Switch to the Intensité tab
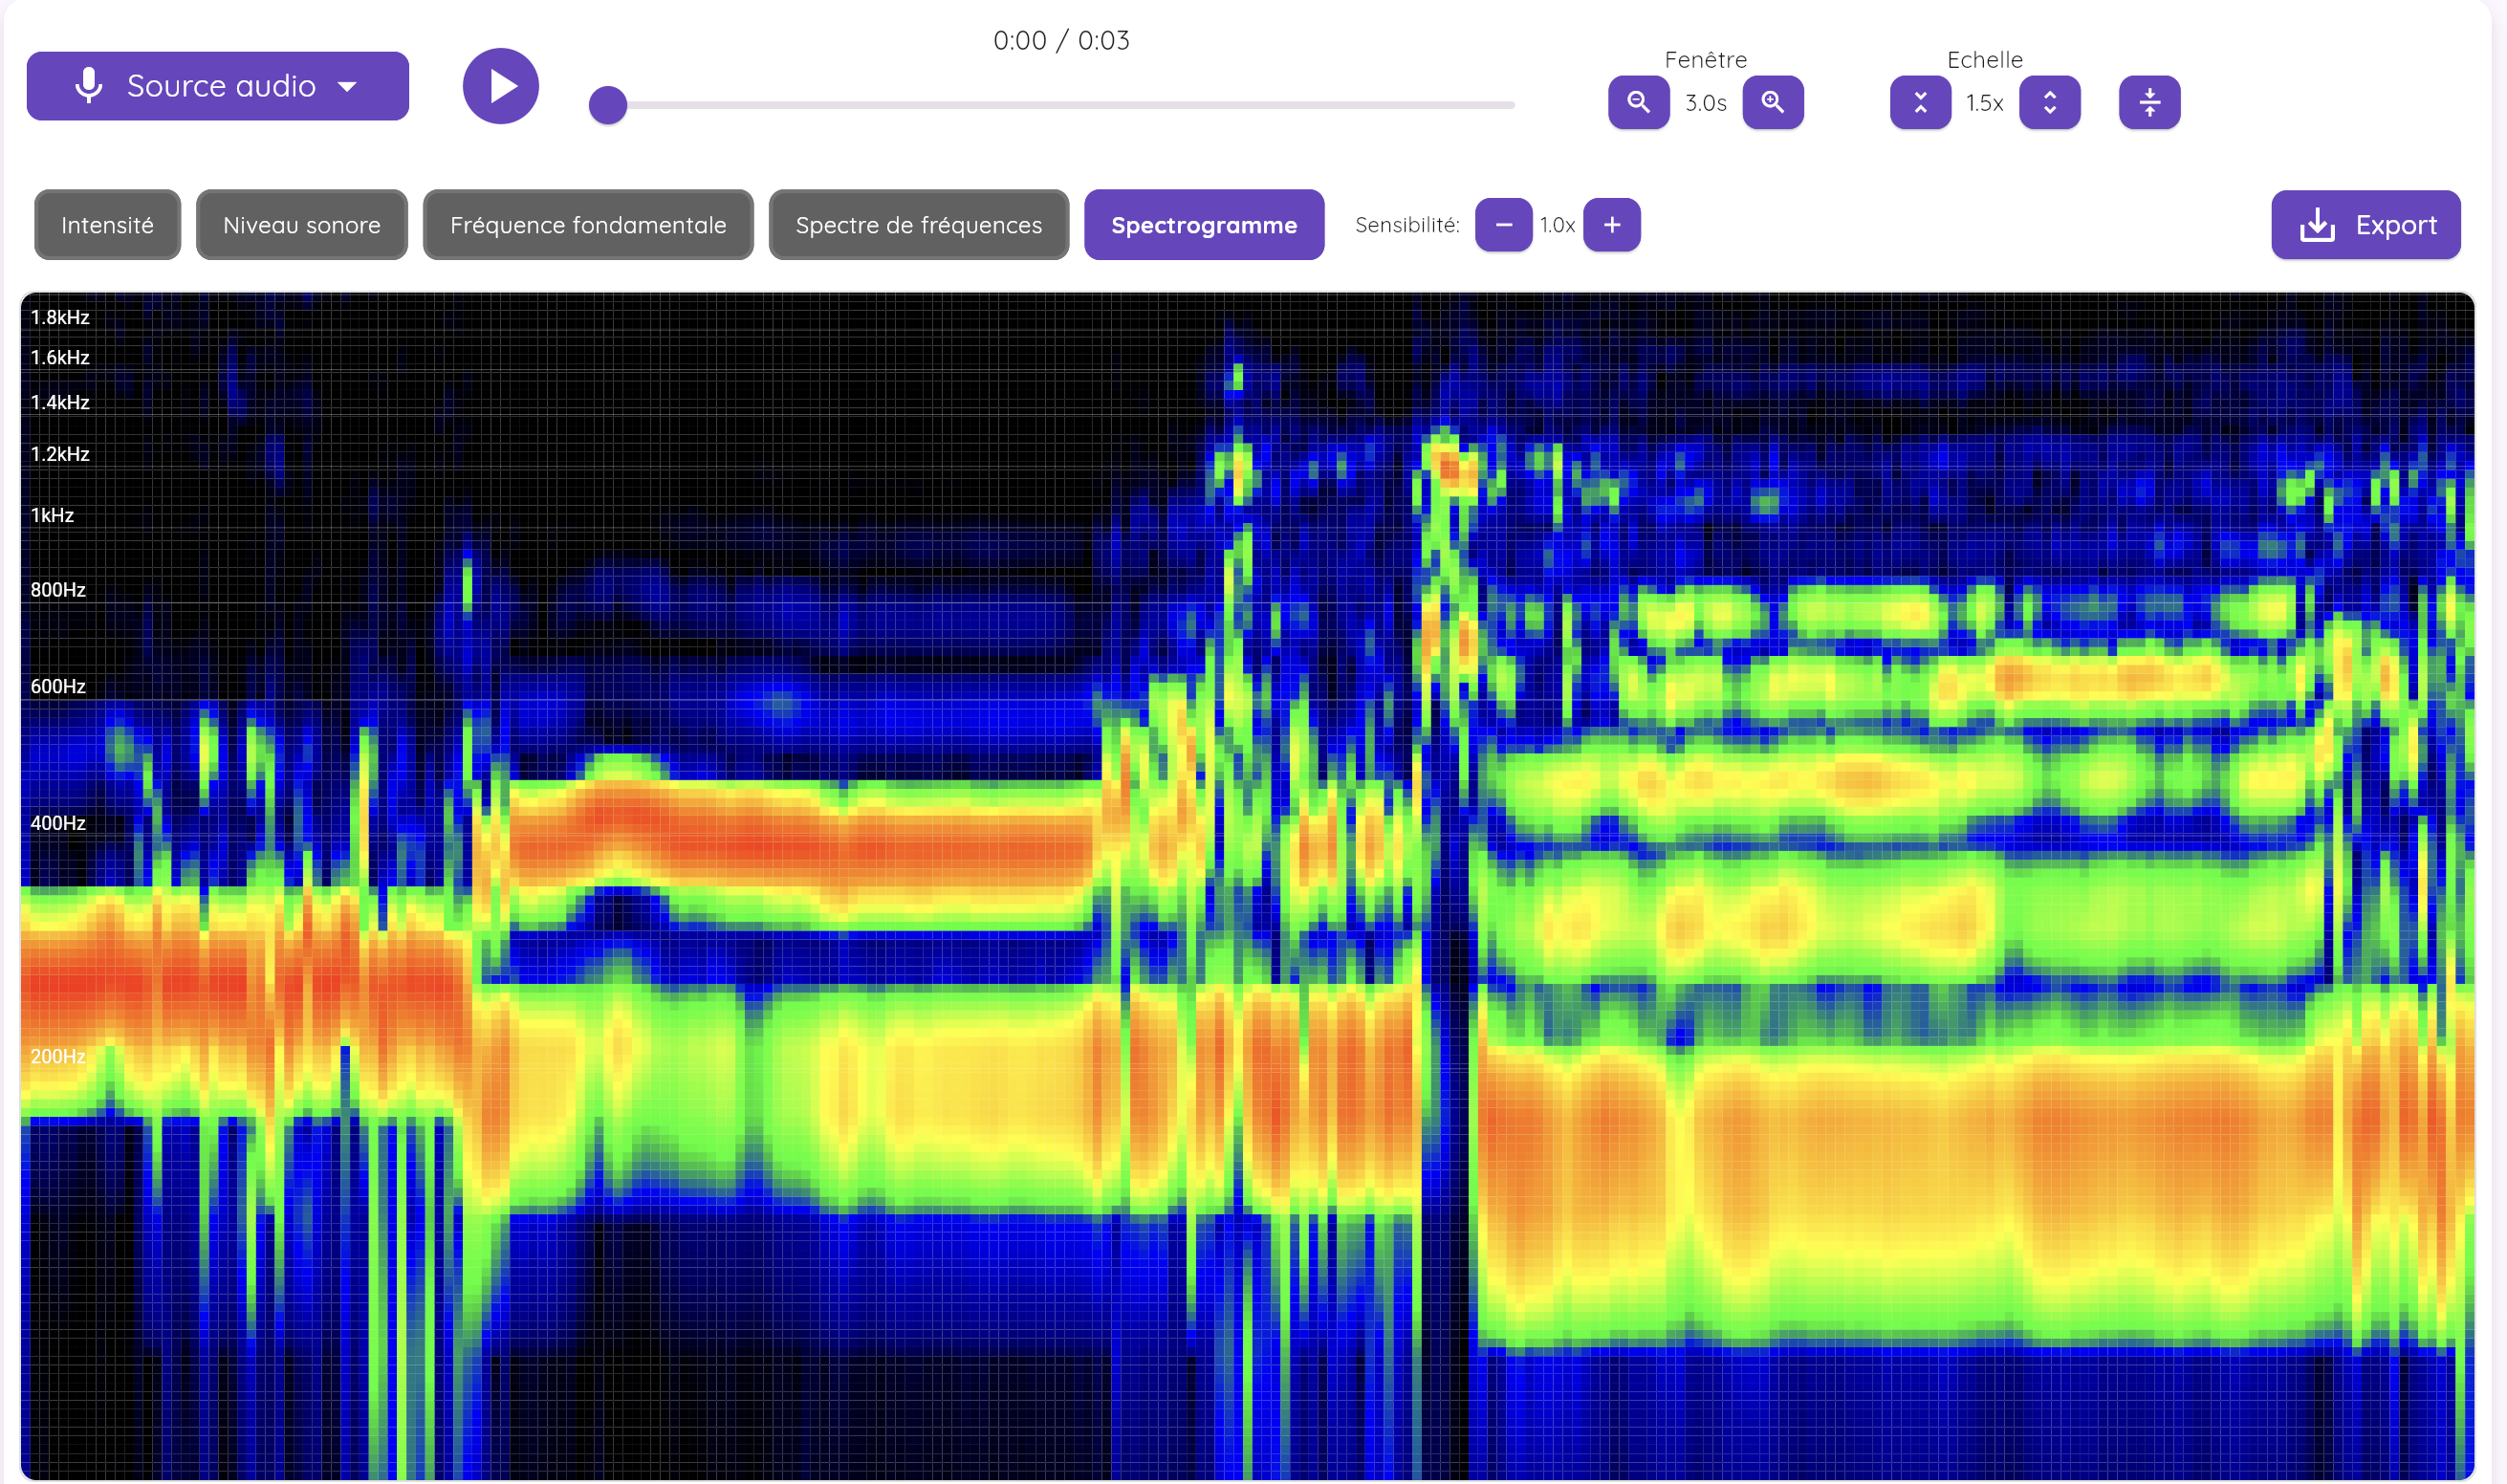The height and width of the screenshot is (1484, 2507). (107, 225)
